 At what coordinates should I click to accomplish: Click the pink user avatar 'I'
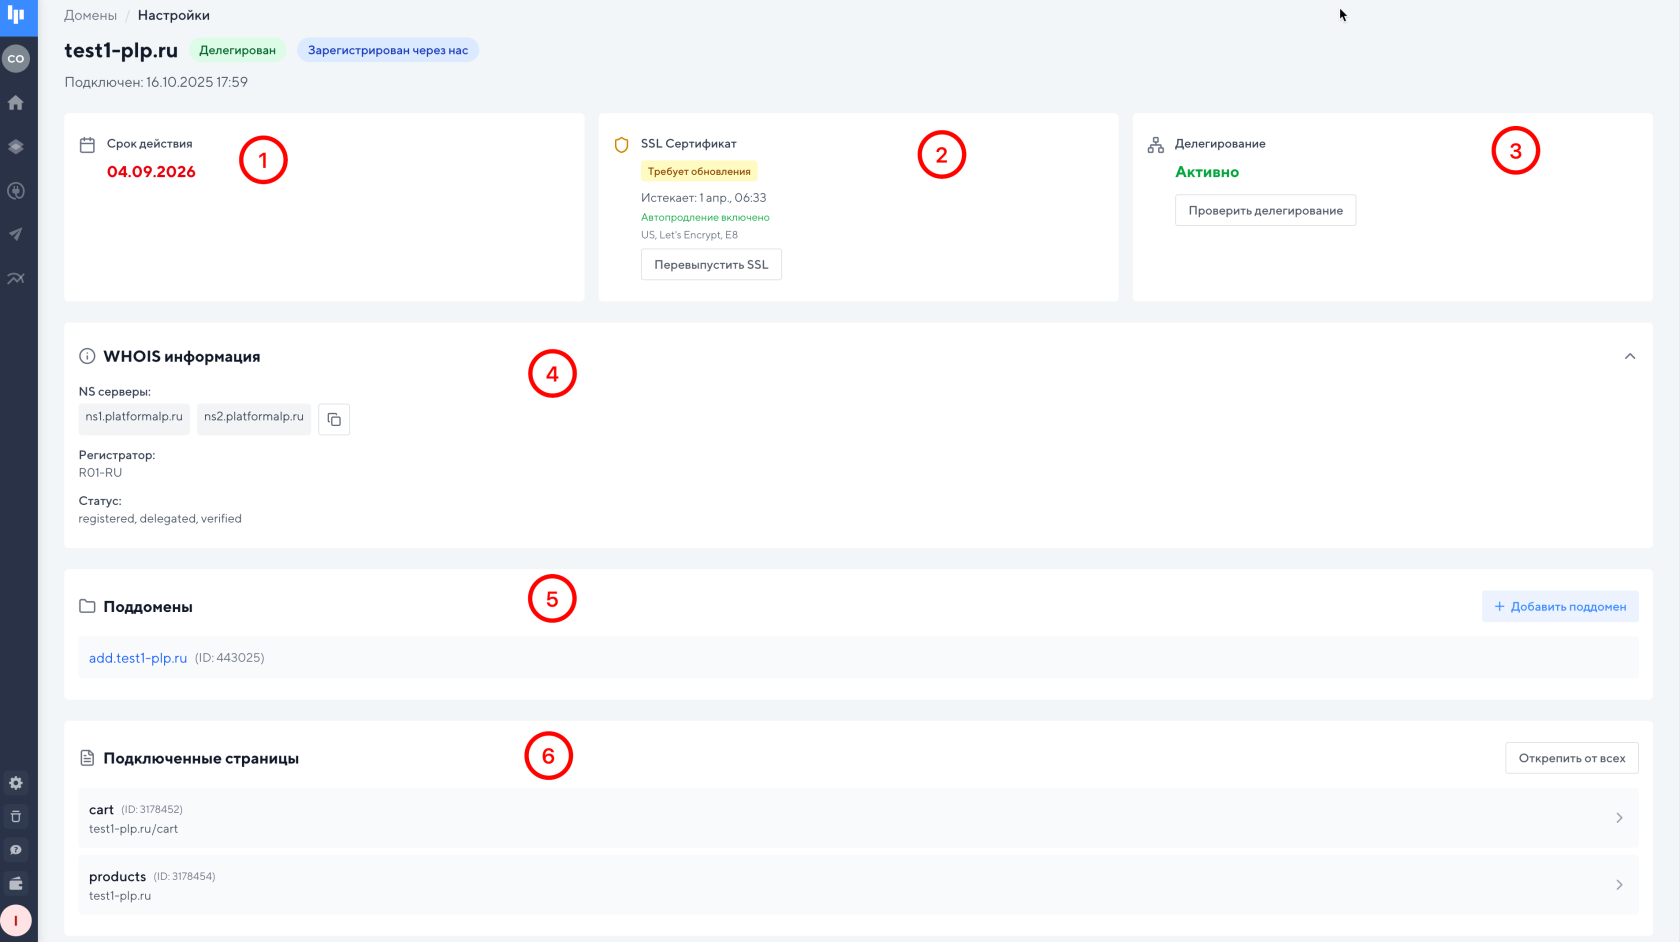point(16,920)
